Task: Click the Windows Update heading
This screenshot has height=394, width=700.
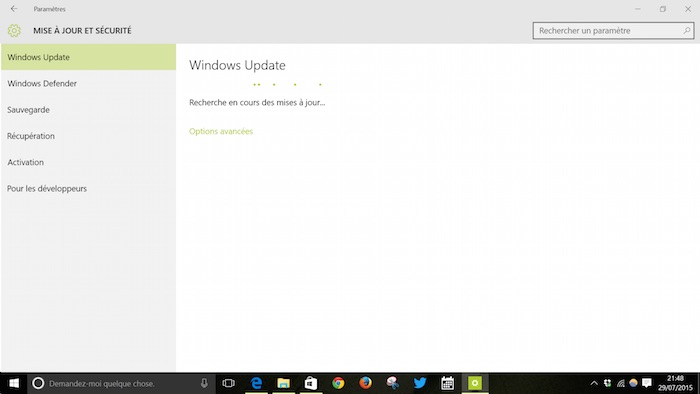Action: click(x=237, y=65)
